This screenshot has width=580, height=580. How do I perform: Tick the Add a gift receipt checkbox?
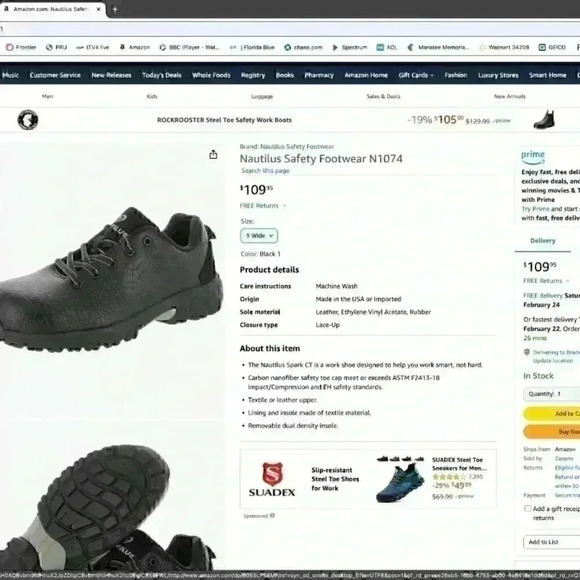(x=527, y=508)
